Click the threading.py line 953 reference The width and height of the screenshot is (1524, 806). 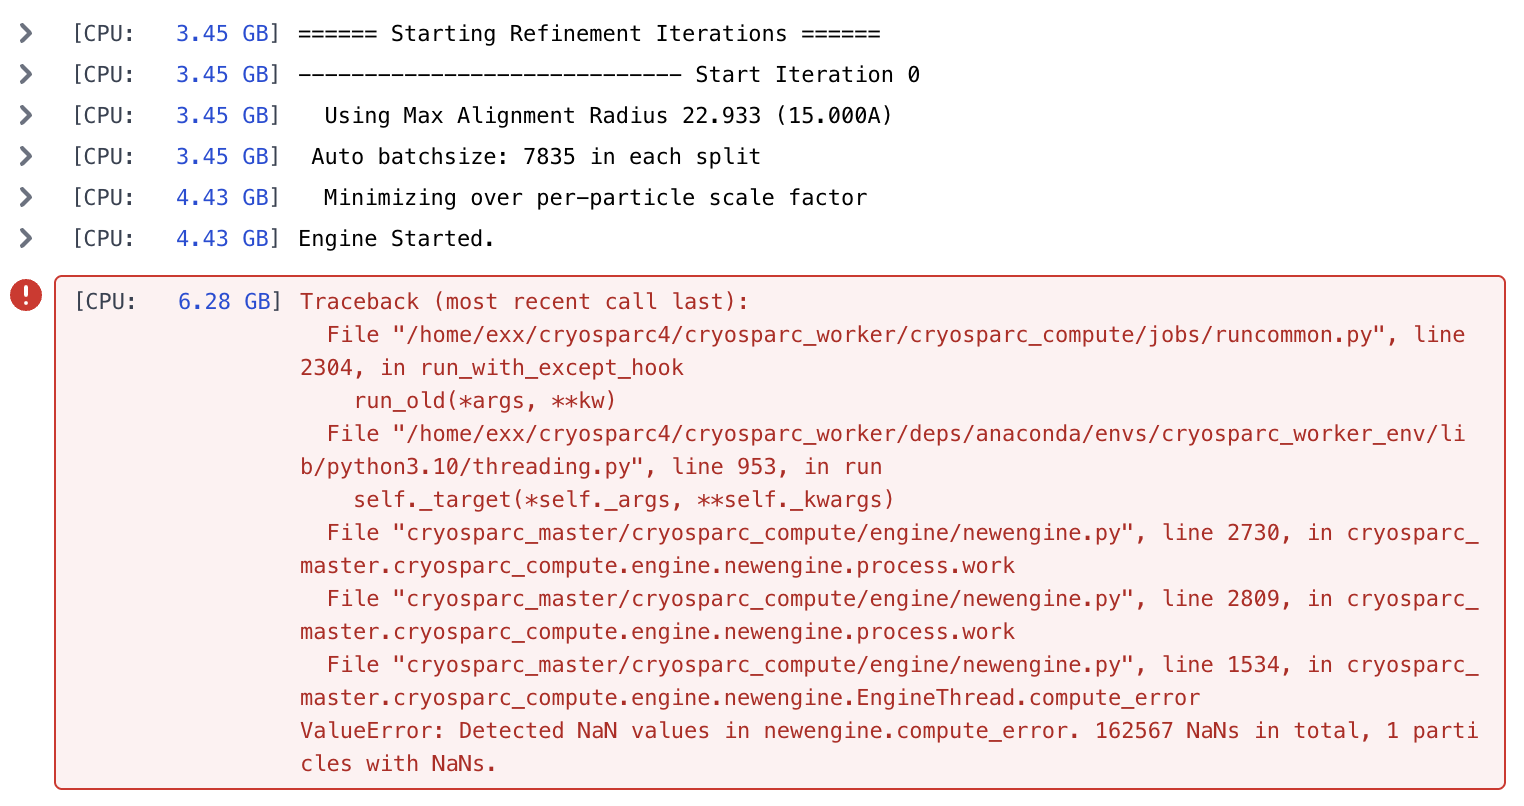(x=883, y=450)
